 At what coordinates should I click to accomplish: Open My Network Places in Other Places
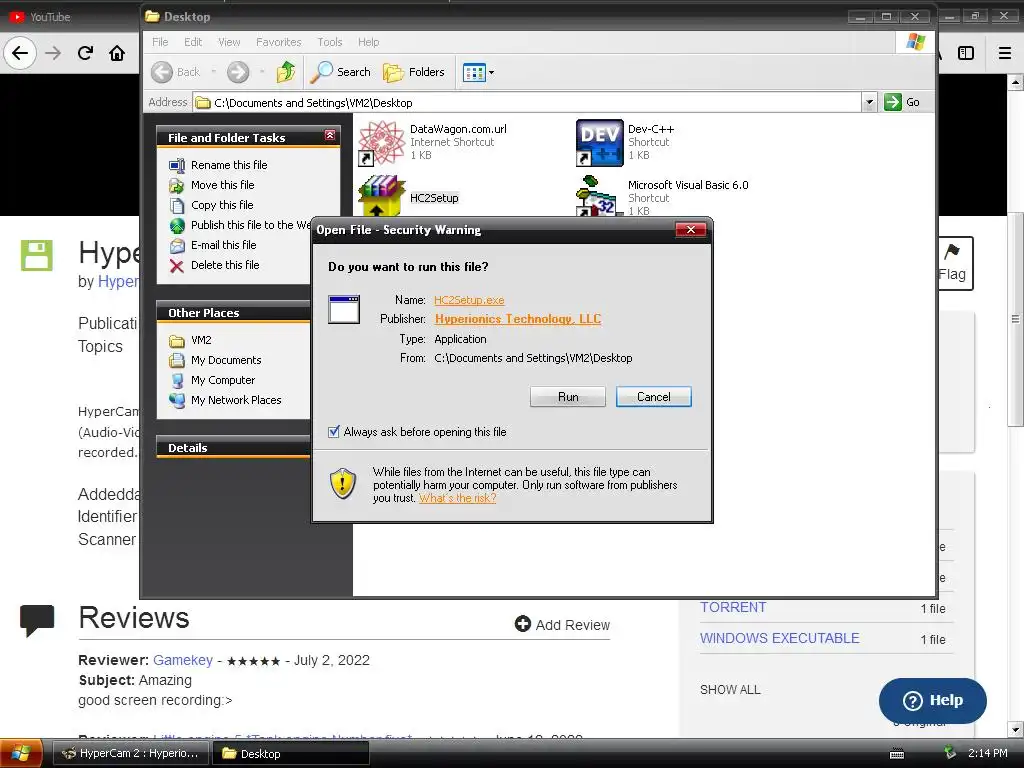coord(236,400)
